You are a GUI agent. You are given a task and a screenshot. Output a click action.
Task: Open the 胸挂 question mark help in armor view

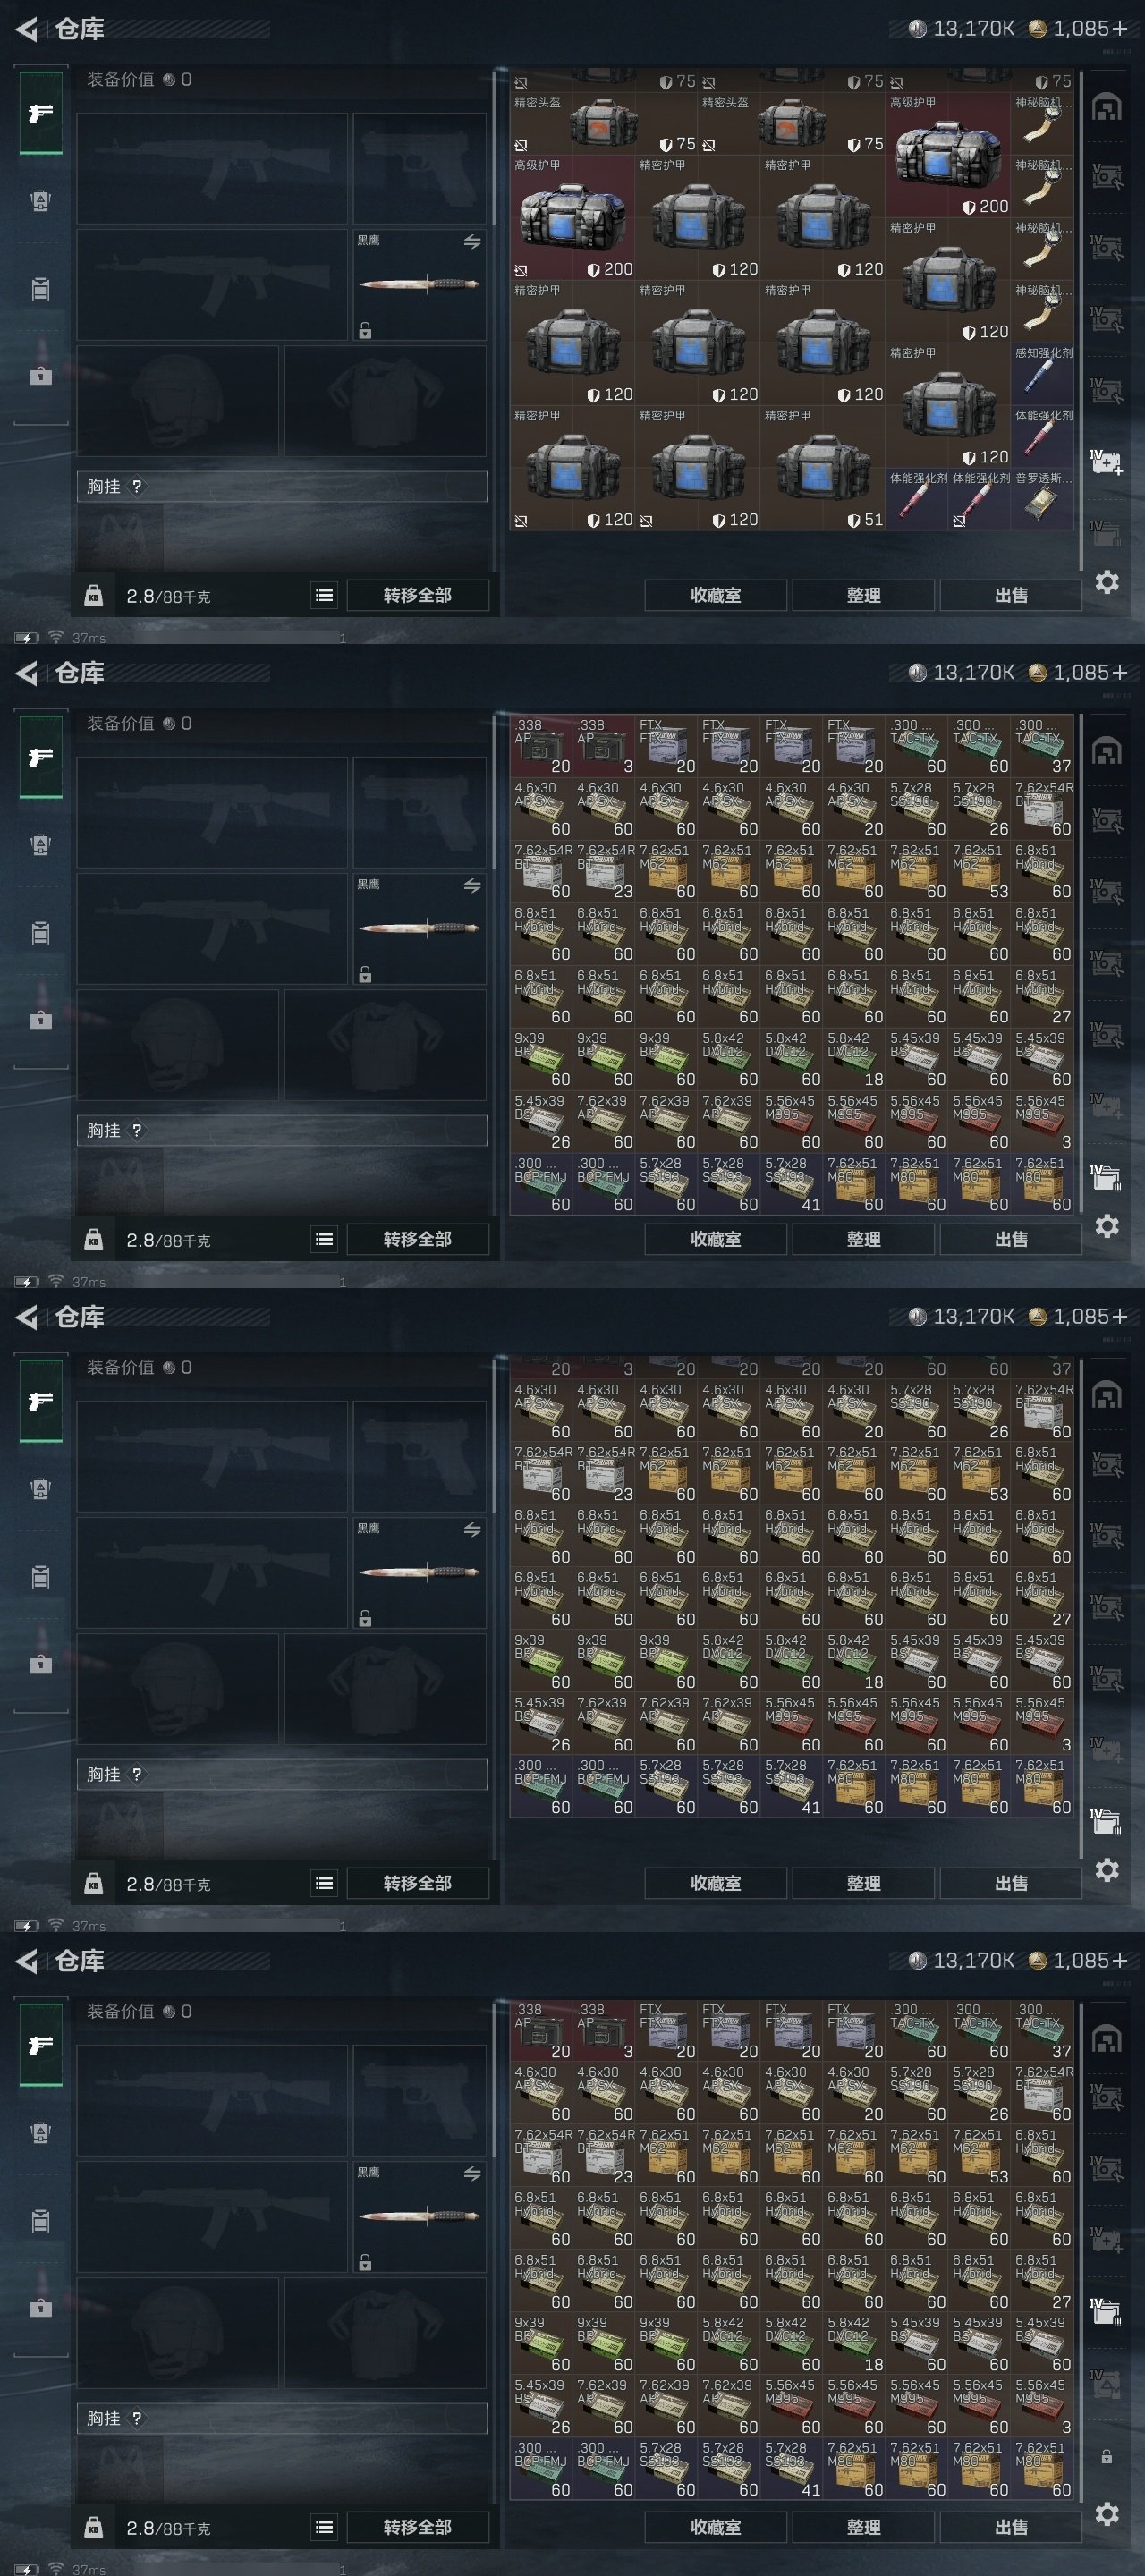137,486
